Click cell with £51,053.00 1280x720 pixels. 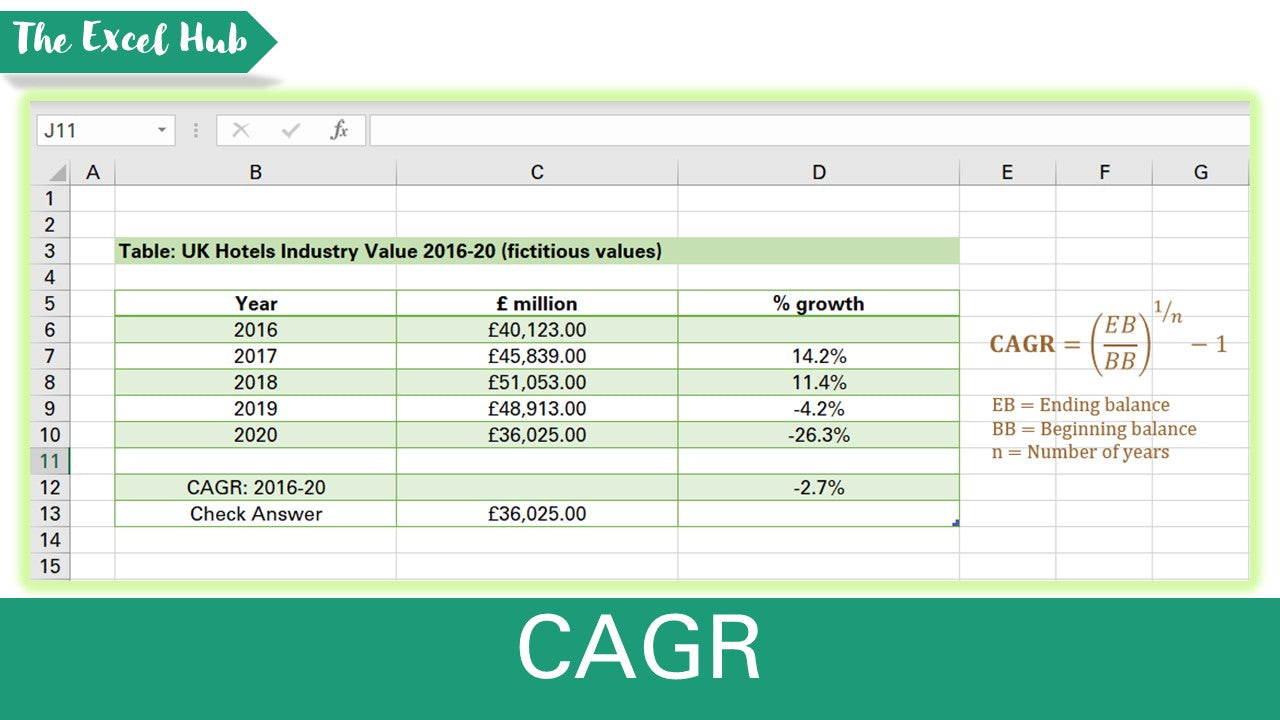coord(537,382)
